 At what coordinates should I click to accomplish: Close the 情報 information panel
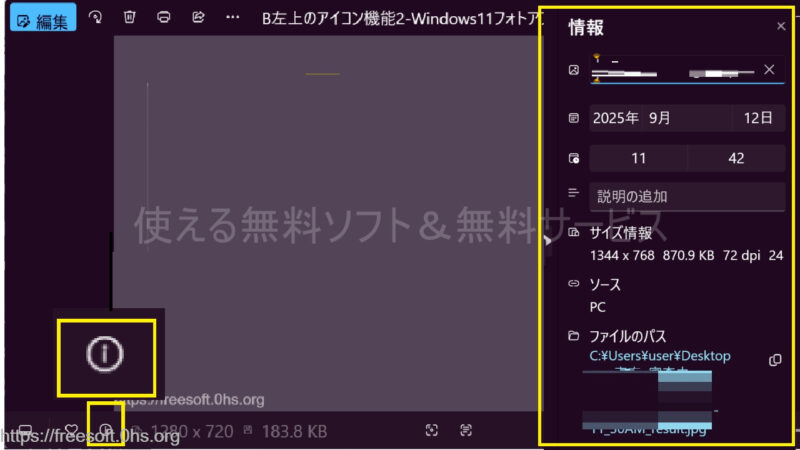click(781, 26)
